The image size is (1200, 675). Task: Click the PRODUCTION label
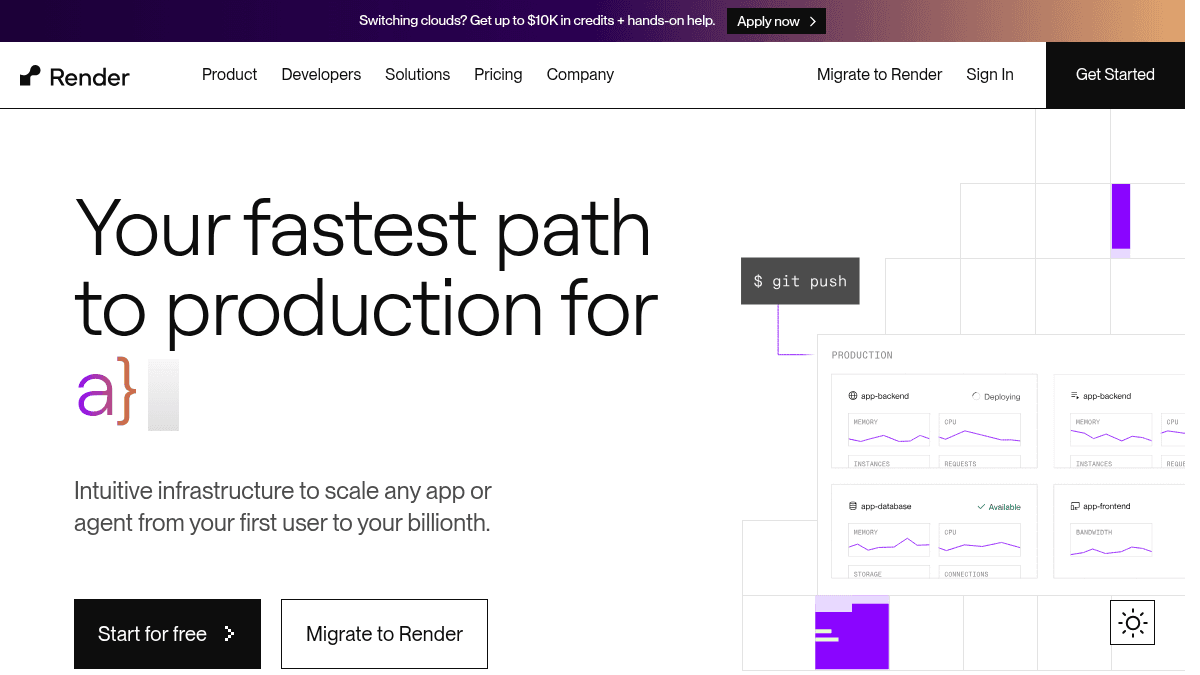click(x=862, y=355)
